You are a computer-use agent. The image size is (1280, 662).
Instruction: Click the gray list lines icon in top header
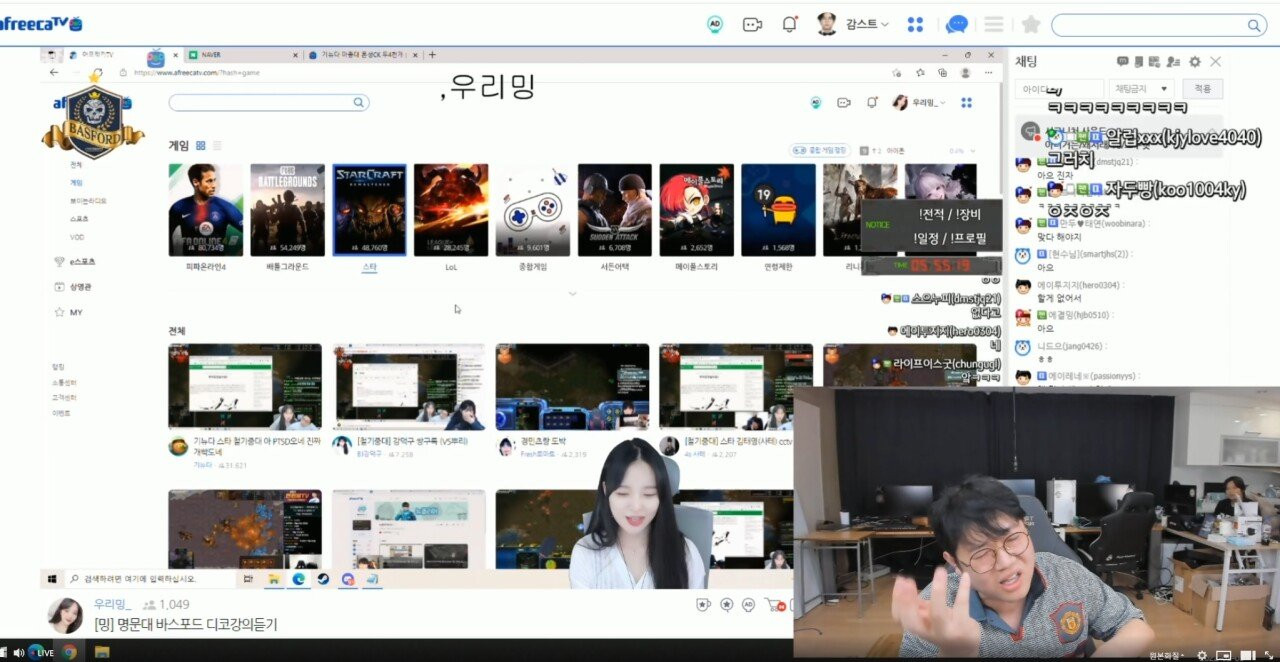pyautogui.click(x=994, y=24)
